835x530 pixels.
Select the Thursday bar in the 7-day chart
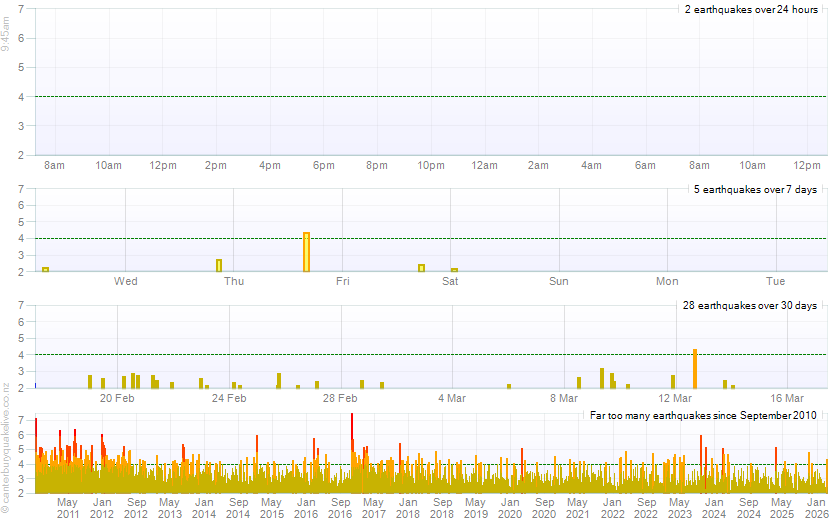click(x=218, y=265)
